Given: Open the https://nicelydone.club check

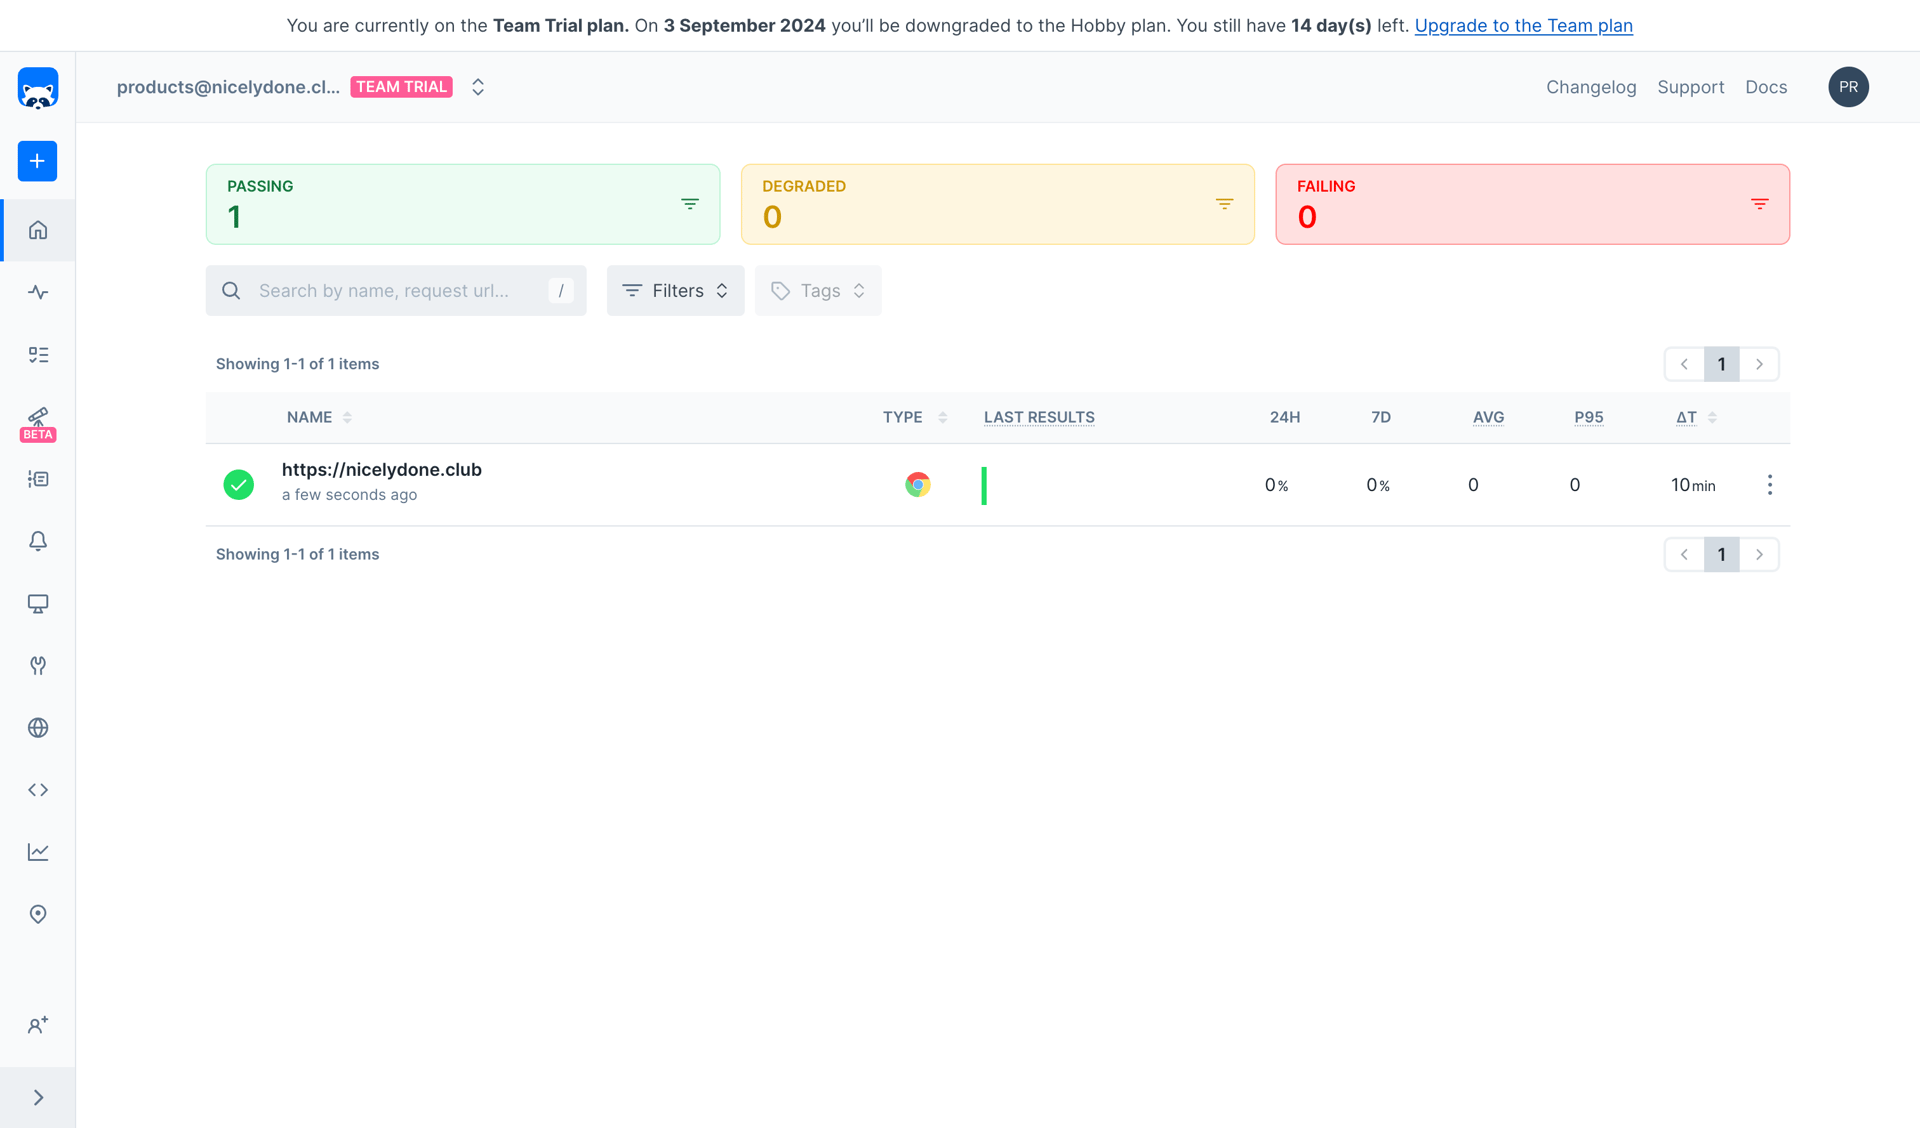Looking at the screenshot, I should (x=381, y=469).
